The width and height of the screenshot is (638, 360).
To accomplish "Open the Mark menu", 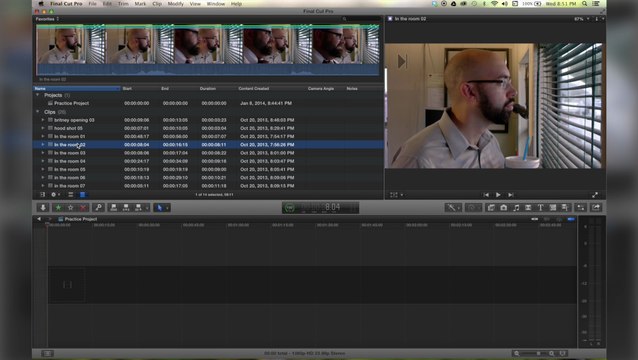I will (140, 4).
